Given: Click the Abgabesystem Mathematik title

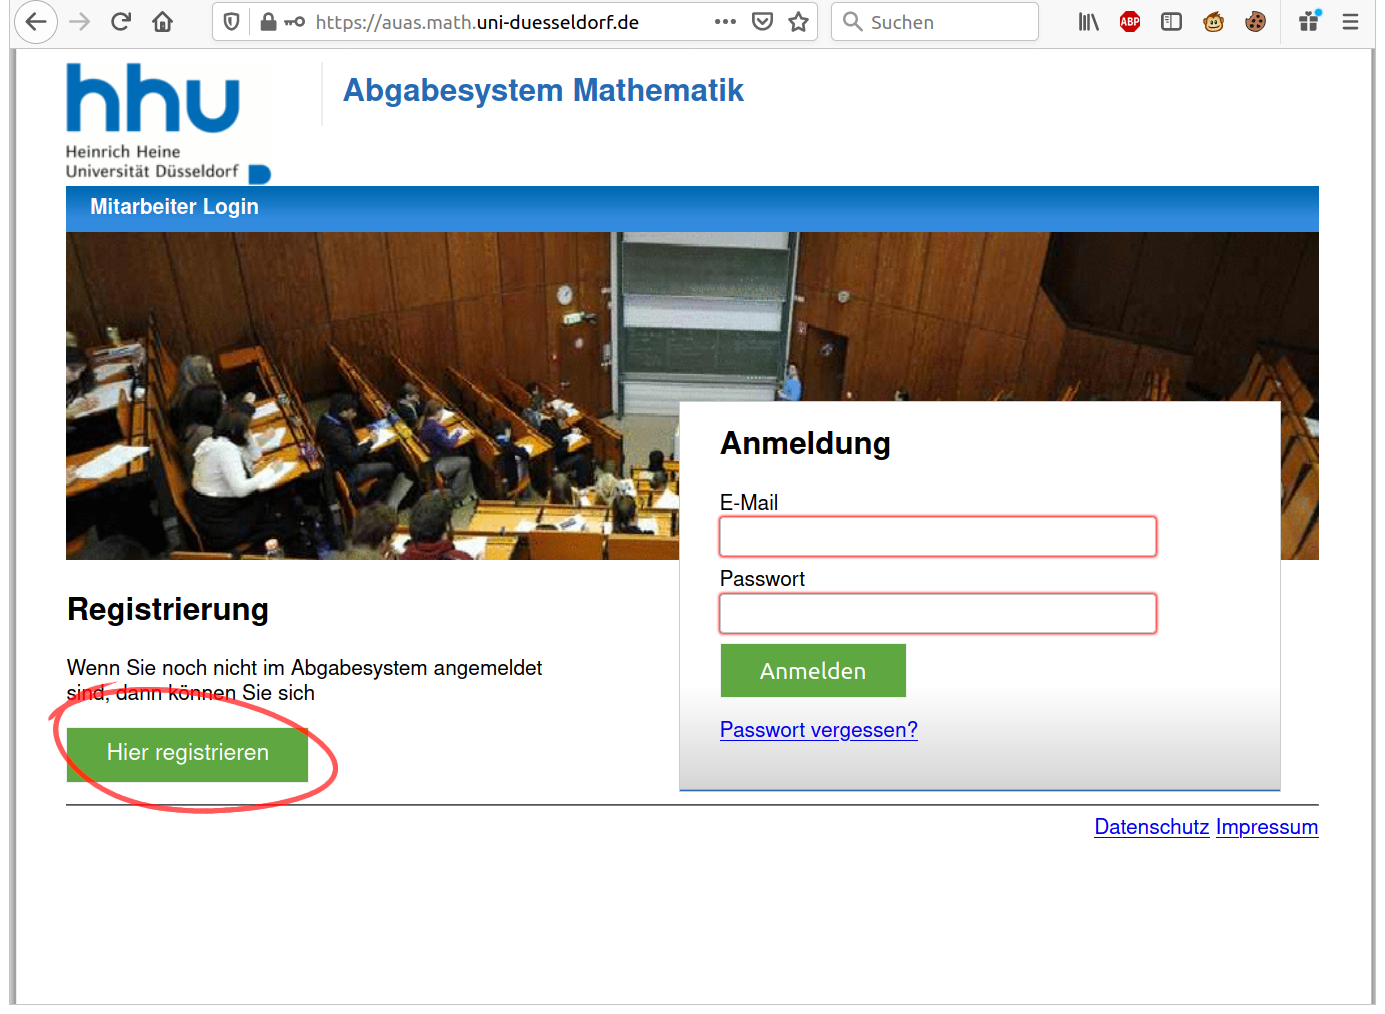Looking at the screenshot, I should [543, 90].
